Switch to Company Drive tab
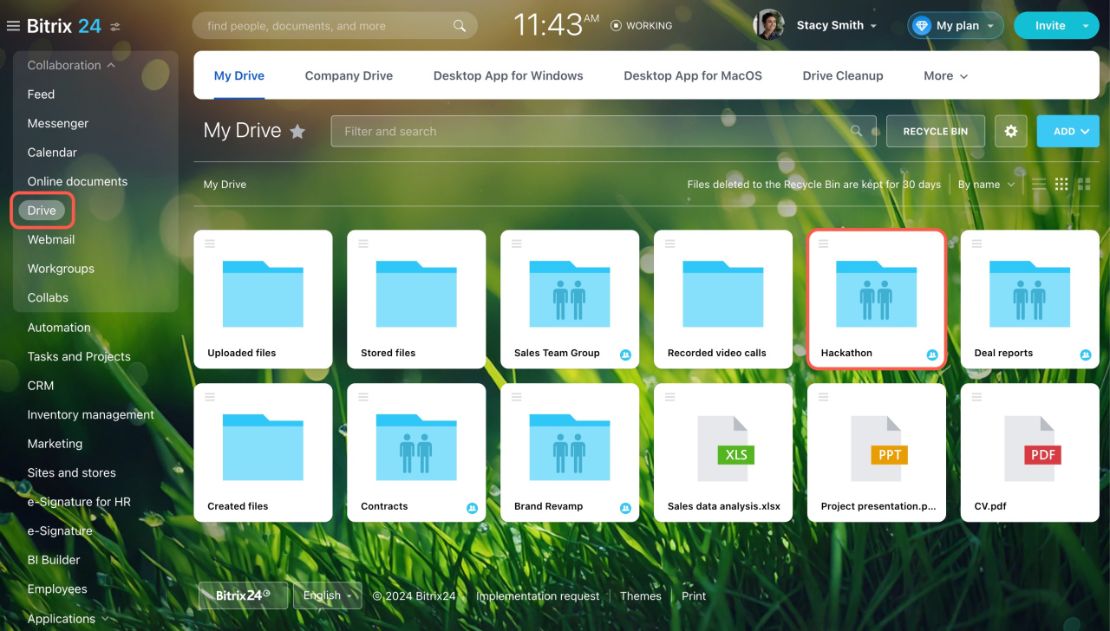The height and width of the screenshot is (631, 1110). point(348,76)
